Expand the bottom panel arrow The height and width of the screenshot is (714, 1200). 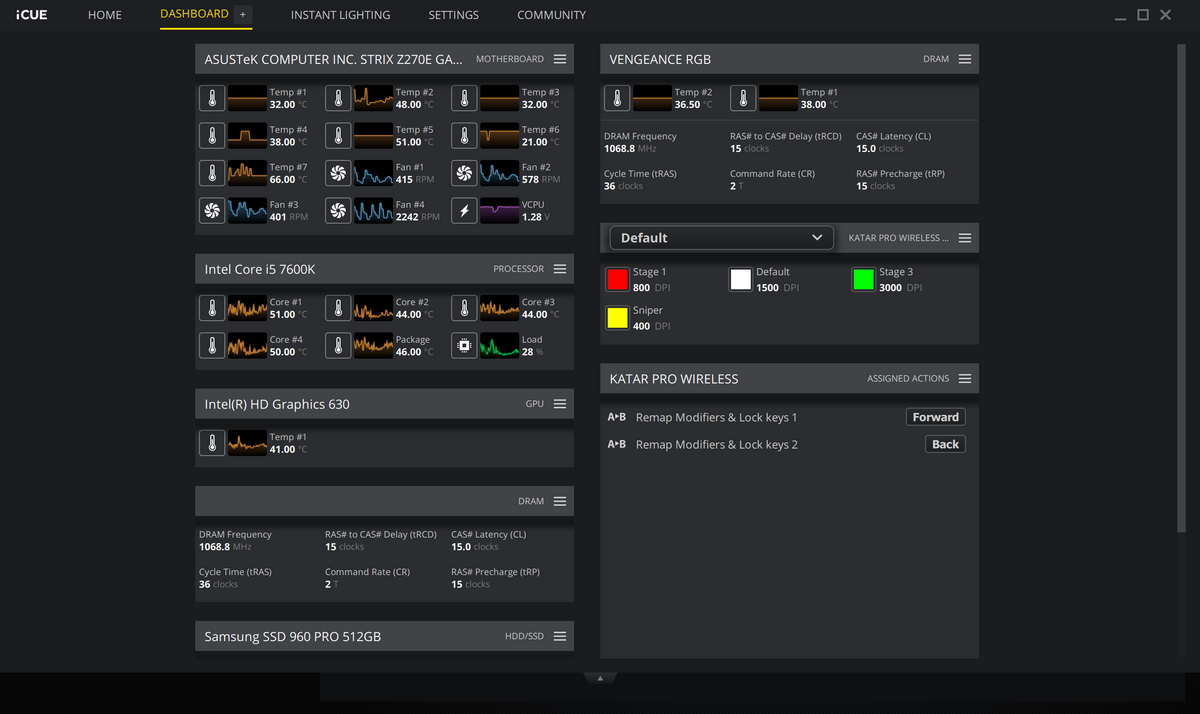coord(600,678)
